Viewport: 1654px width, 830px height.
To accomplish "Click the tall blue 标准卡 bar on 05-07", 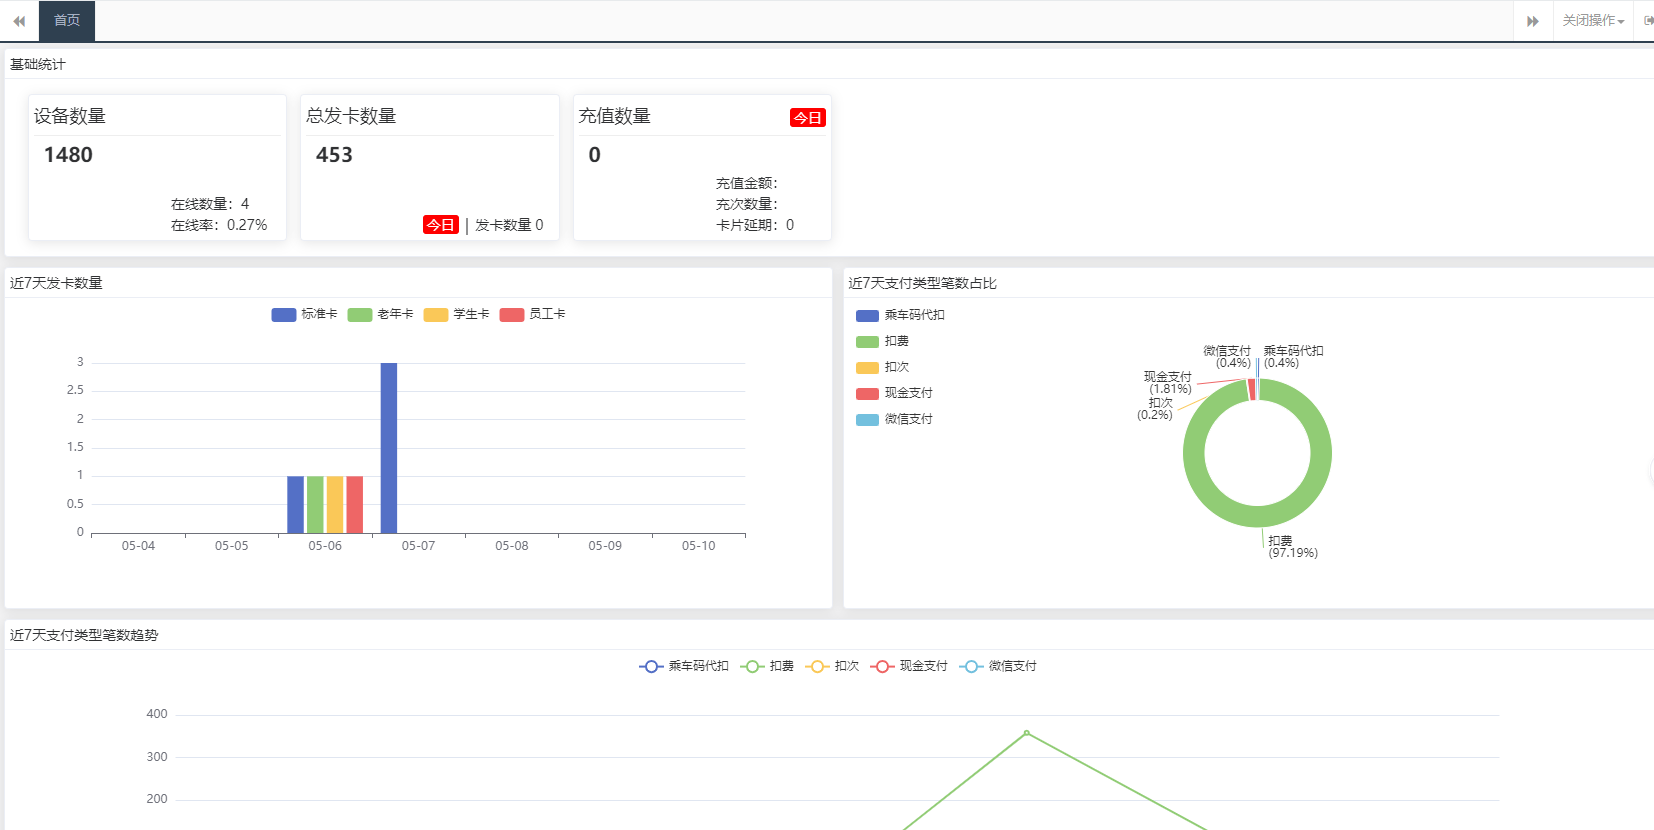I will (389, 448).
